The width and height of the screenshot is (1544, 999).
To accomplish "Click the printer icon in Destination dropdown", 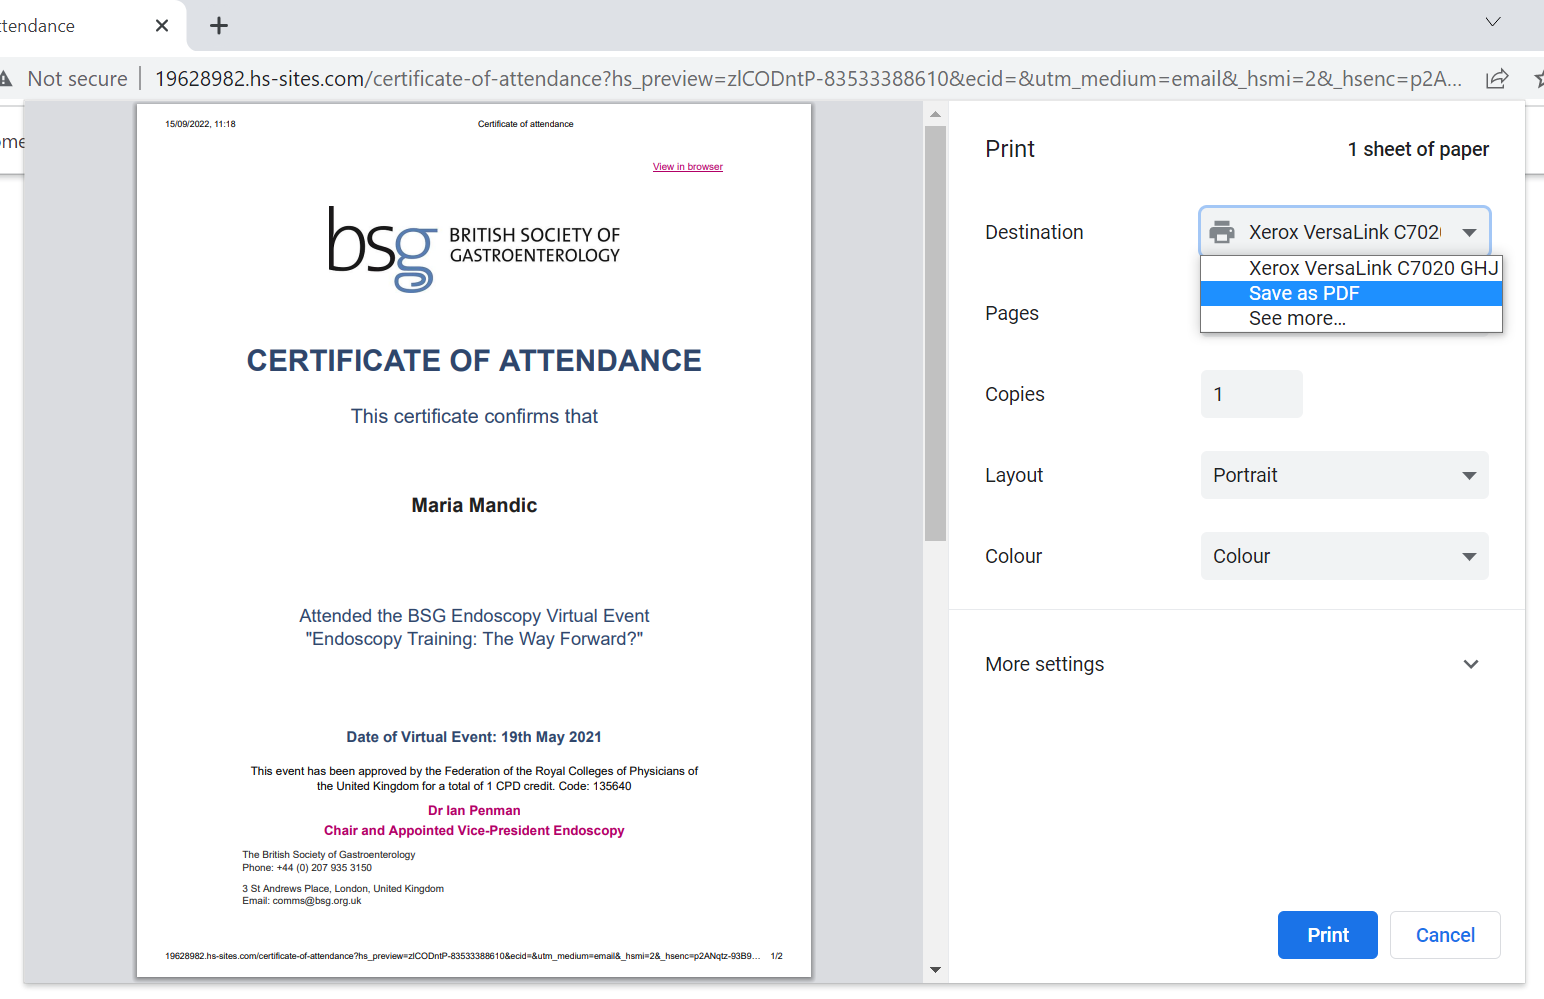I will [x=1222, y=232].
